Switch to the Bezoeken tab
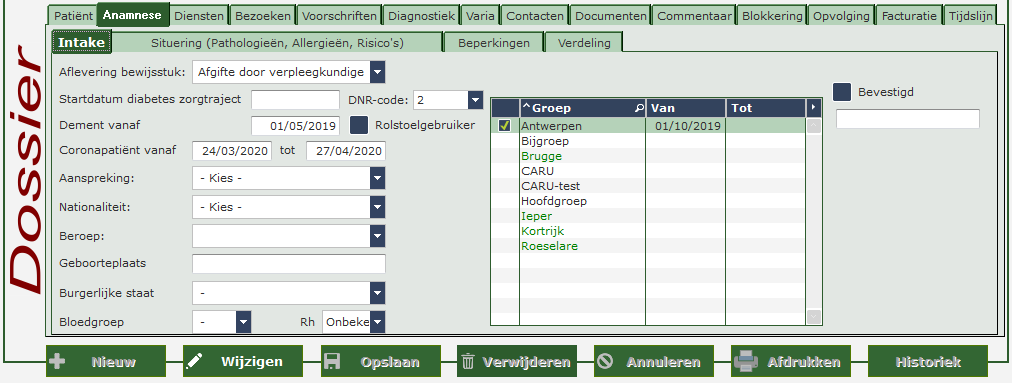 pos(263,16)
